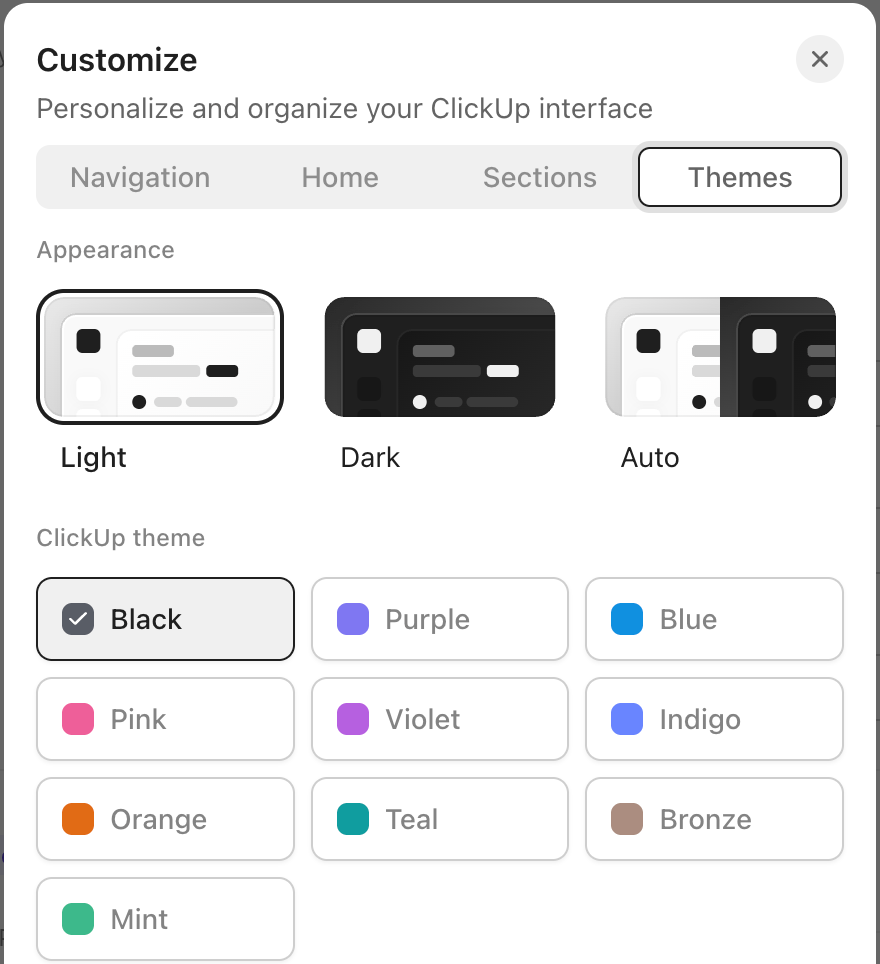Click the Mint theme color square icon

(x=80, y=919)
